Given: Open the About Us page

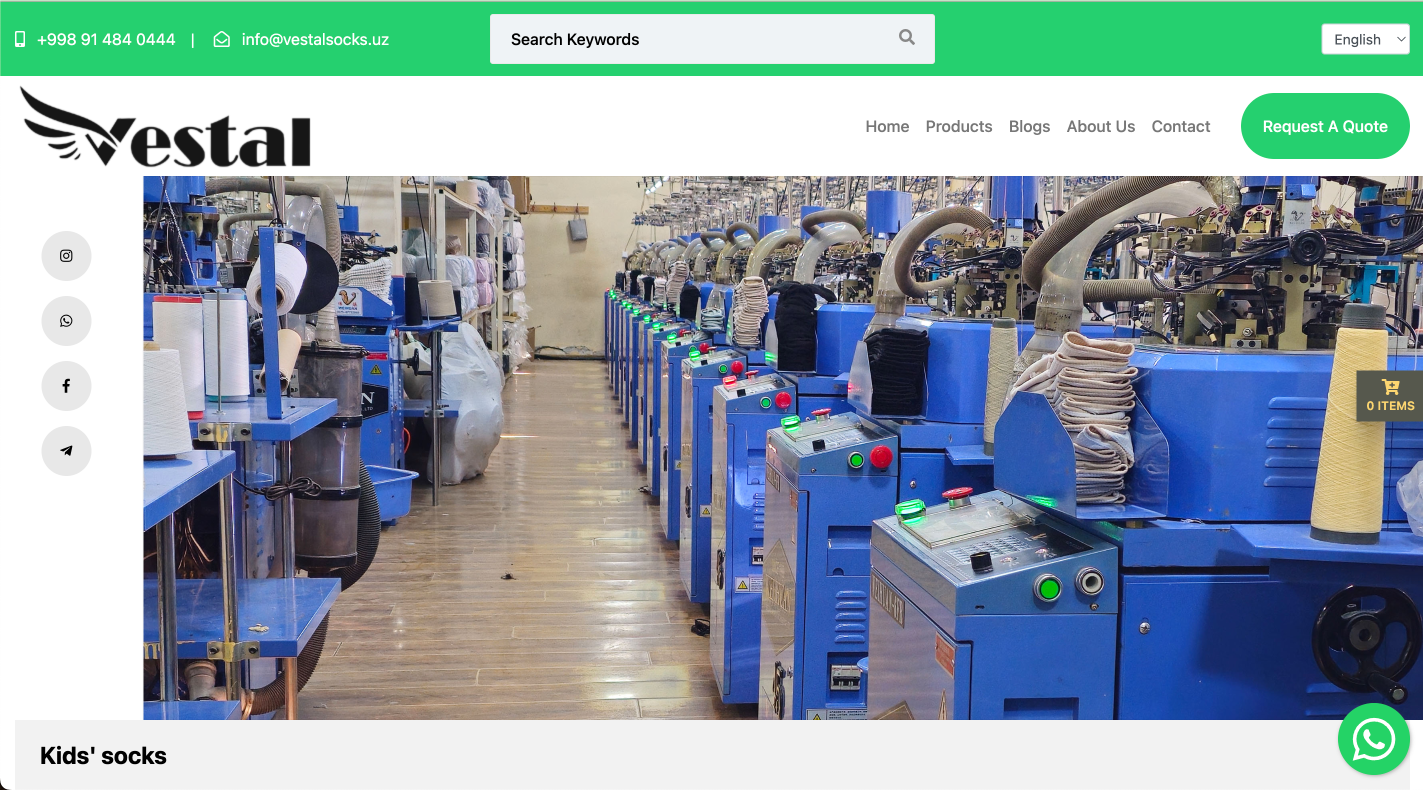Looking at the screenshot, I should 1100,127.
